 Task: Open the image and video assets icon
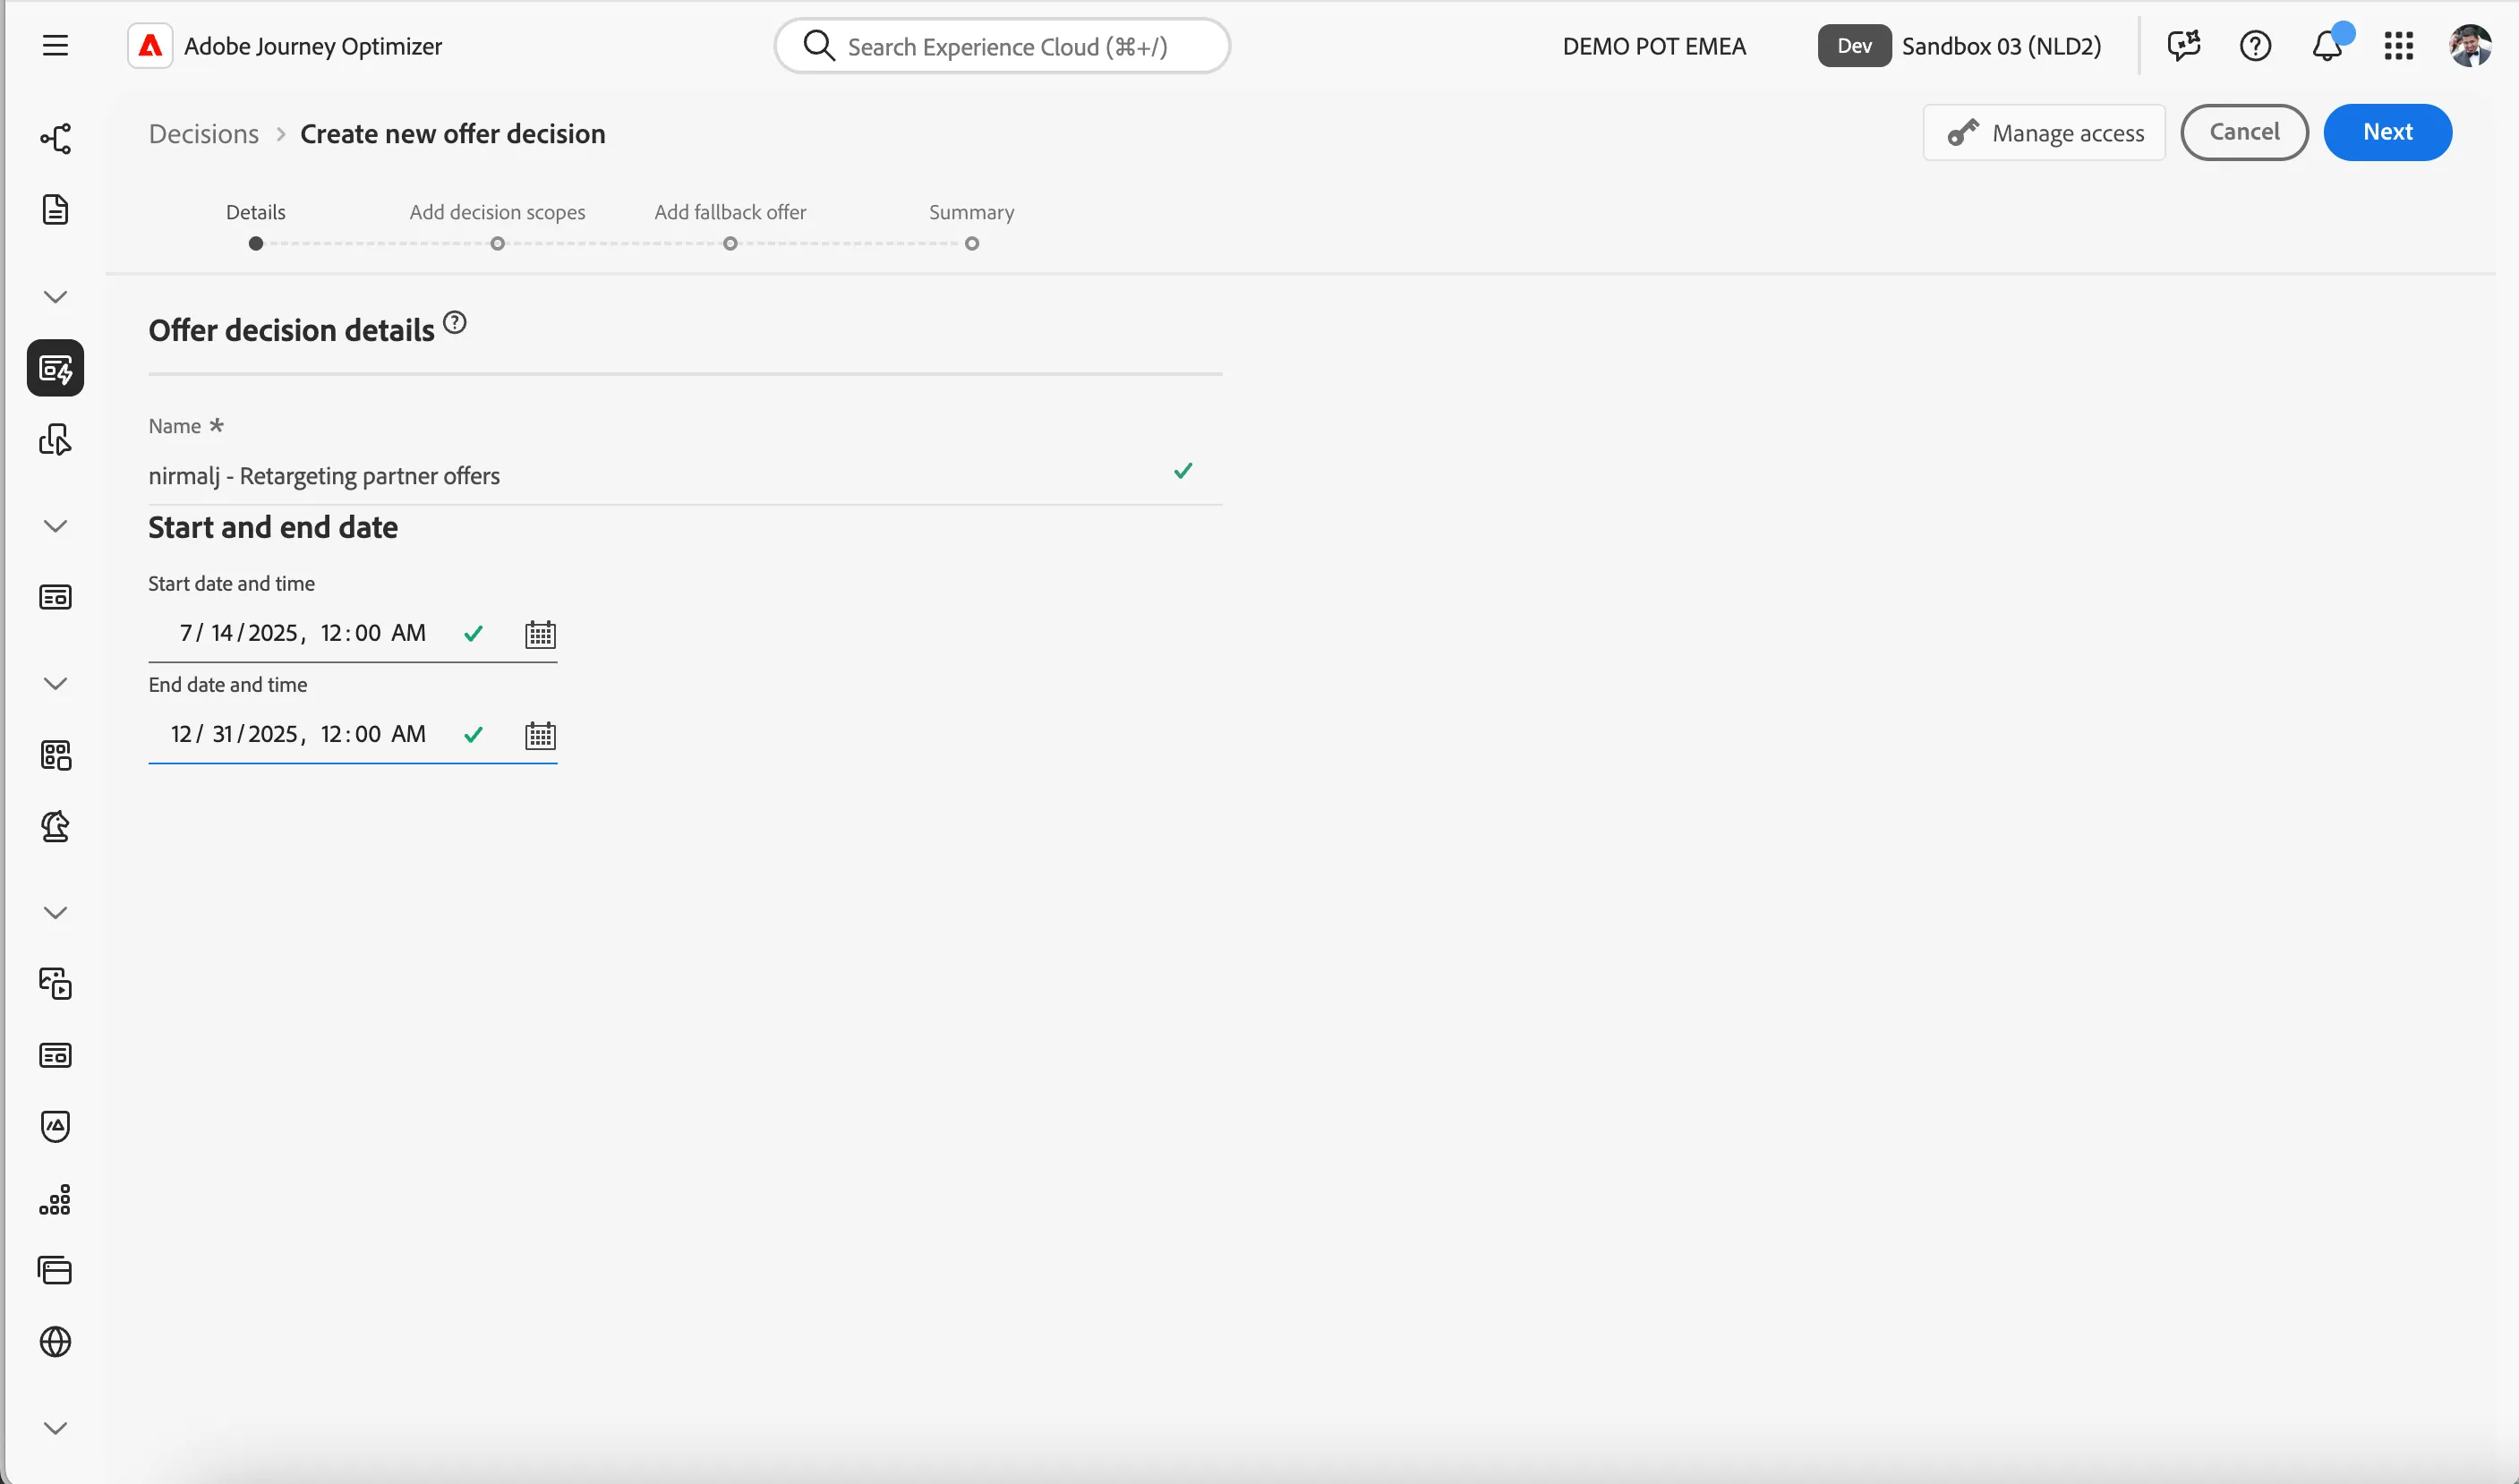tap(55, 984)
